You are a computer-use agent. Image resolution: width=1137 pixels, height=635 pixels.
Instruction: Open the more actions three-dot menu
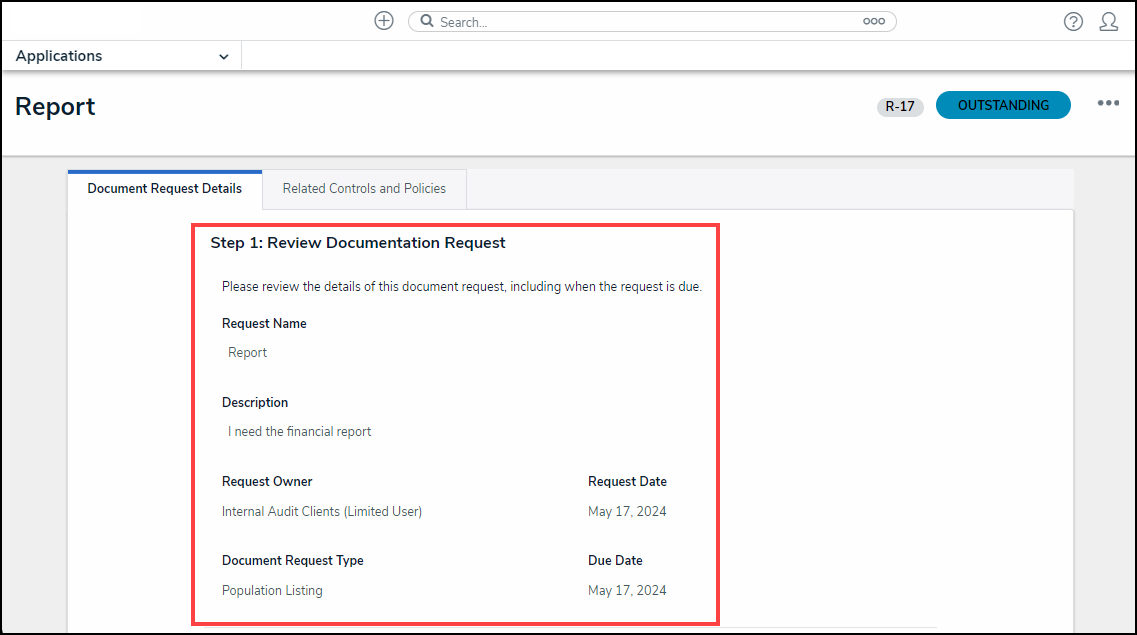(1108, 104)
